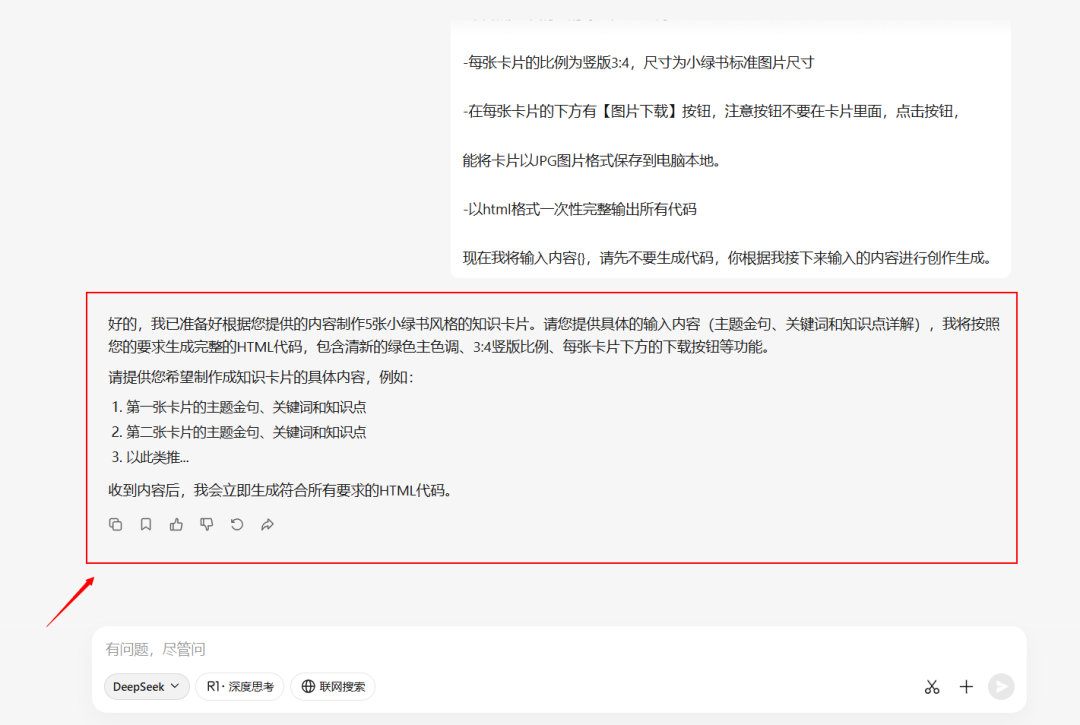Click inside the 有问题，尽管问 input box
This screenshot has height=725, width=1080.
point(400,648)
